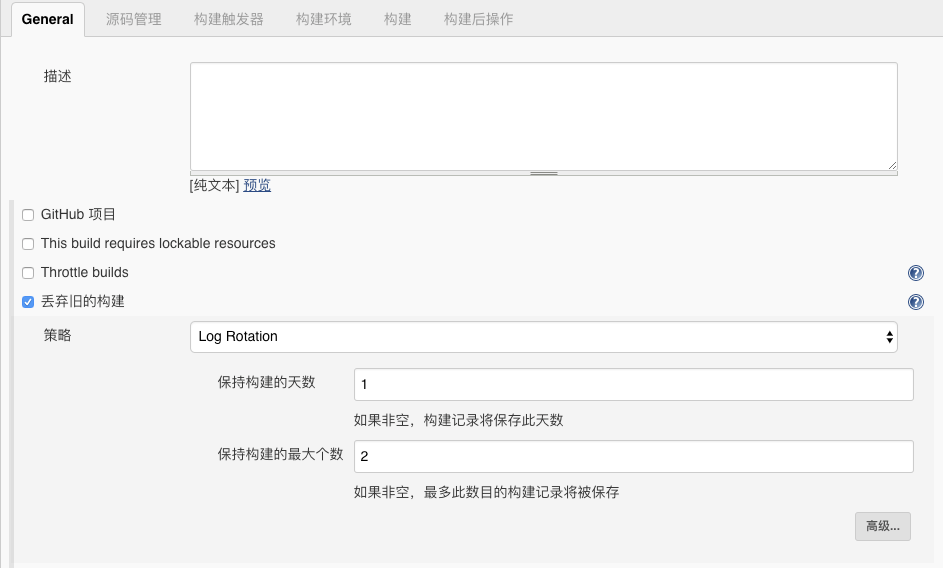Switch to the 构建后操作 tab
This screenshot has width=943, height=568.
tap(478, 19)
